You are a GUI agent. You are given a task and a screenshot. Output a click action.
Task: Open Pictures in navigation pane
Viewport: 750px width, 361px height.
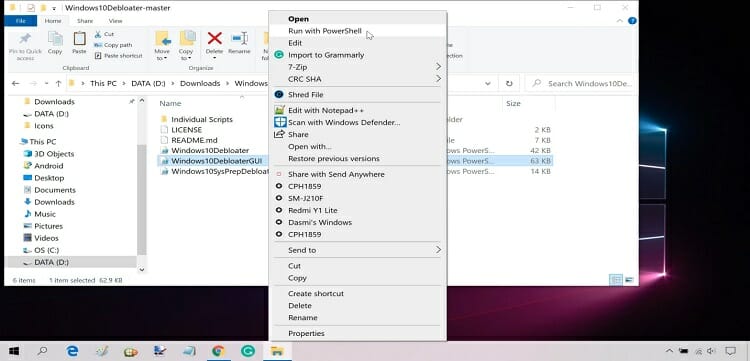pos(48,226)
